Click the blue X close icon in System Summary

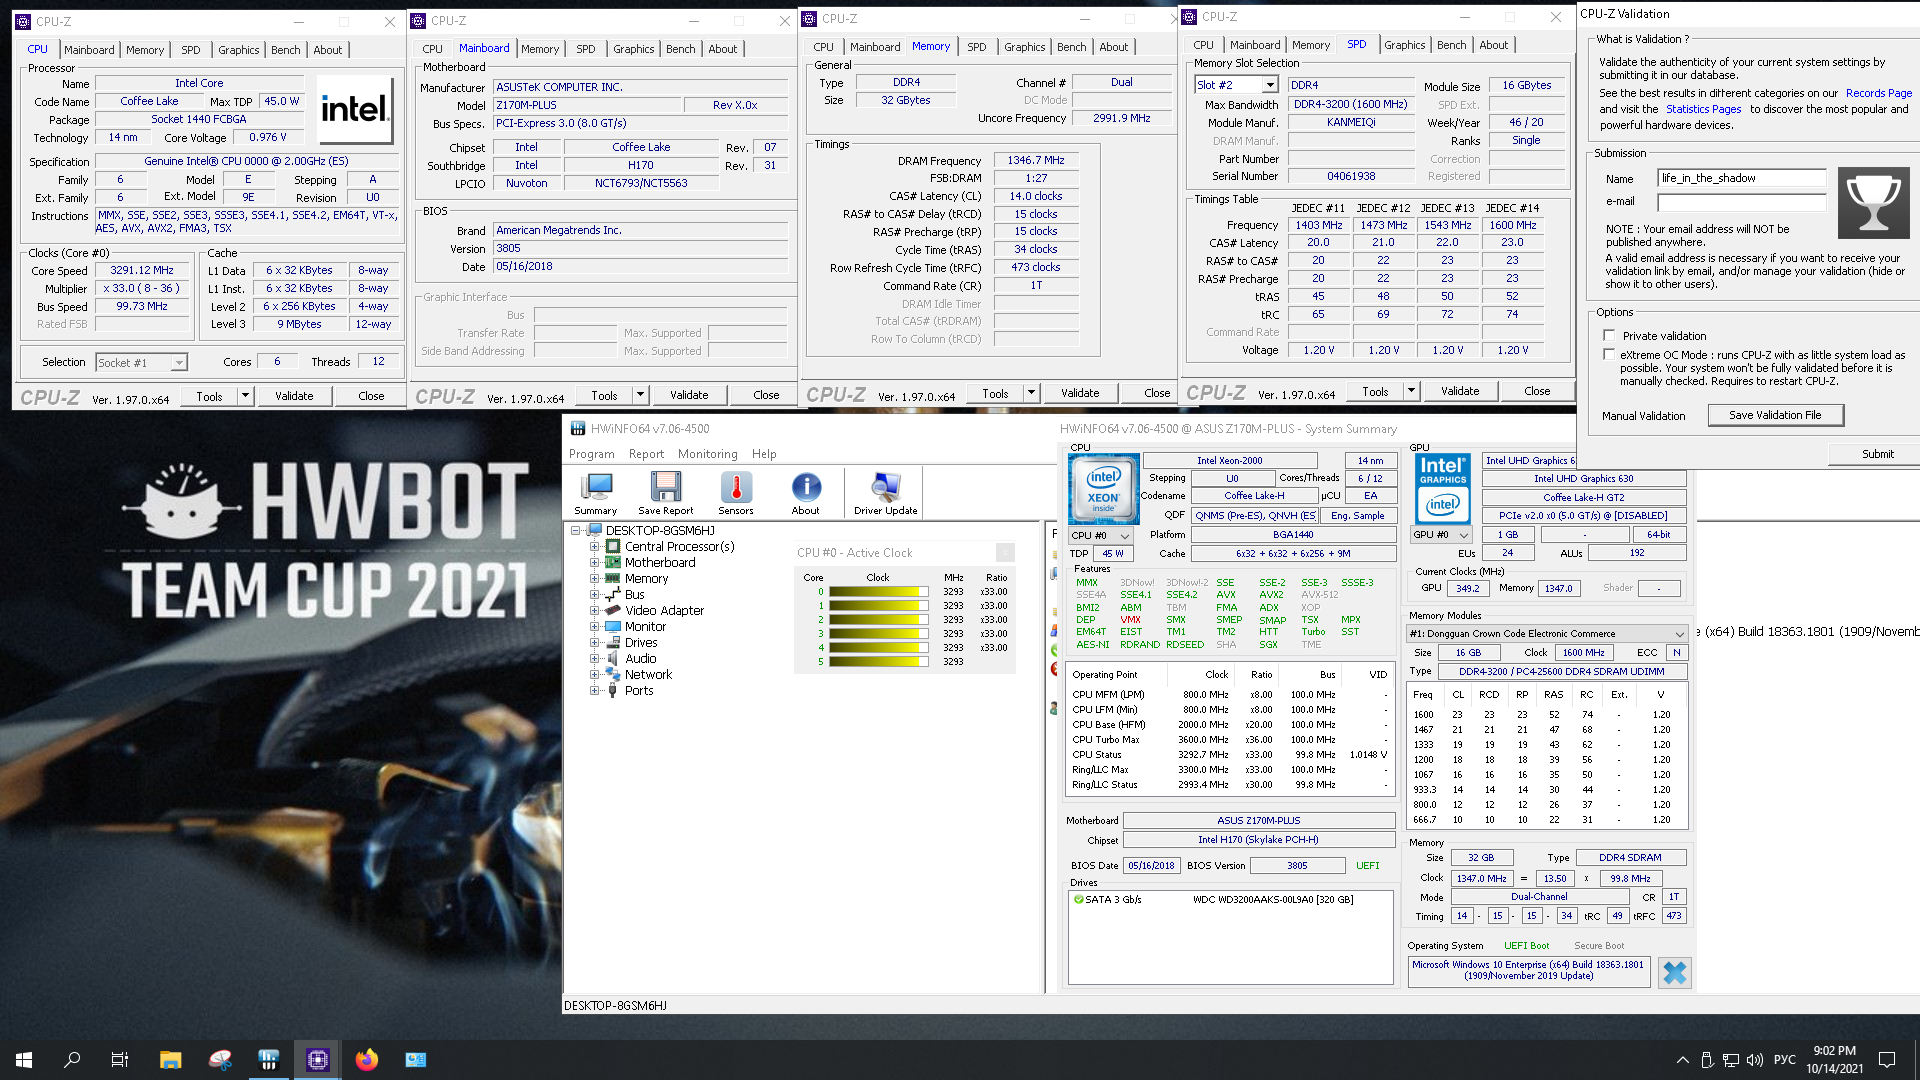1674,972
